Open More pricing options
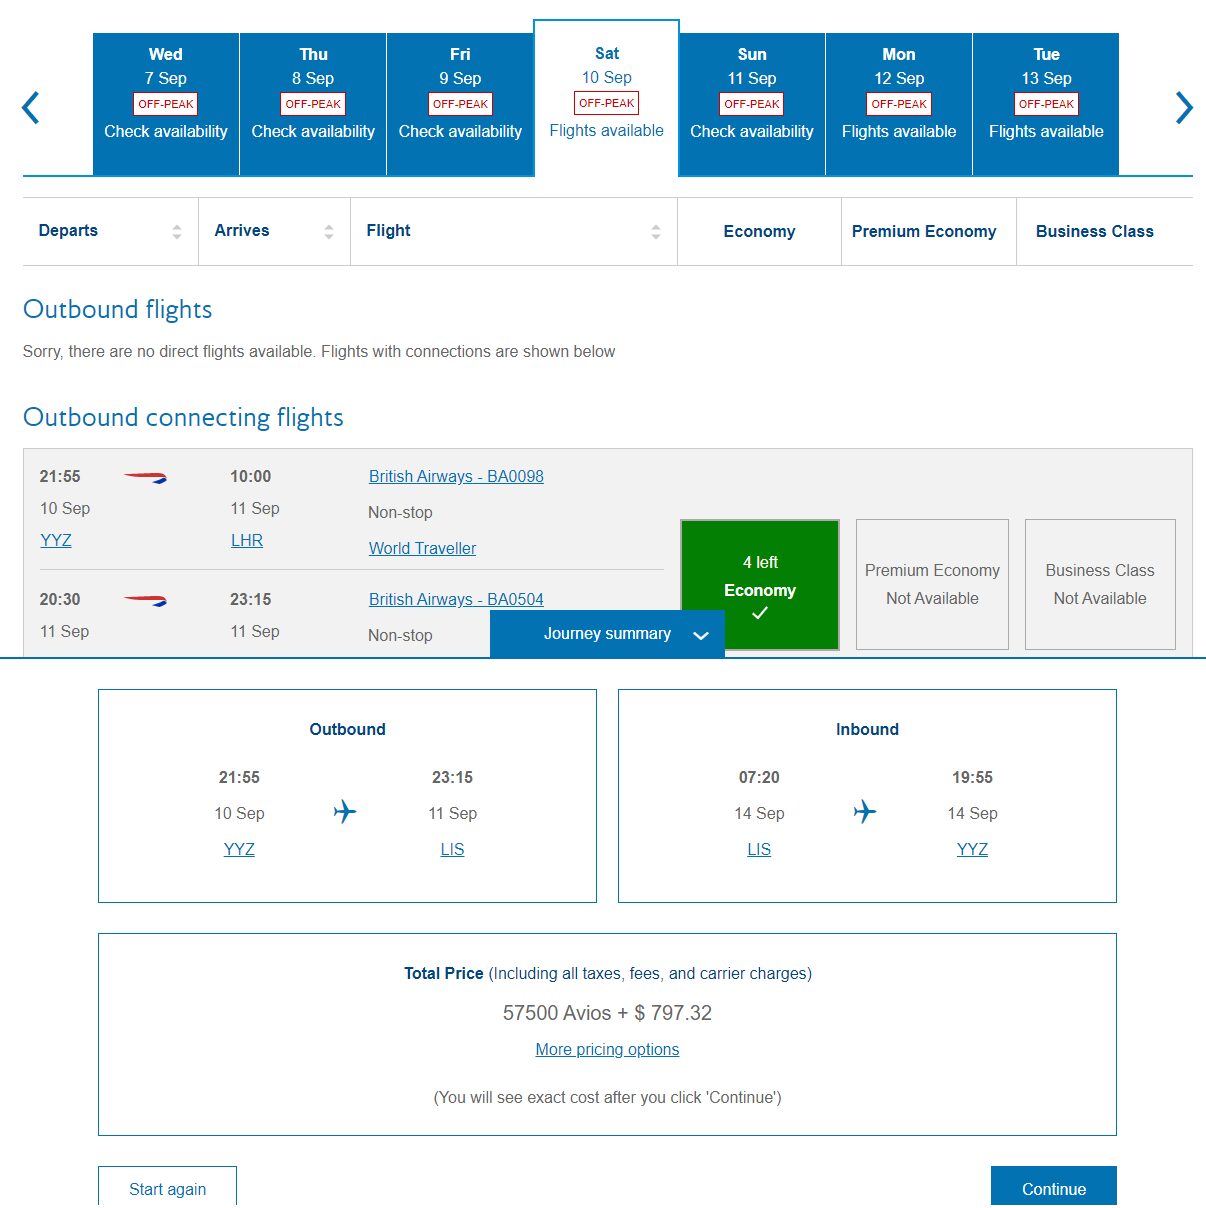The height and width of the screenshot is (1208, 1206). coord(607,1049)
